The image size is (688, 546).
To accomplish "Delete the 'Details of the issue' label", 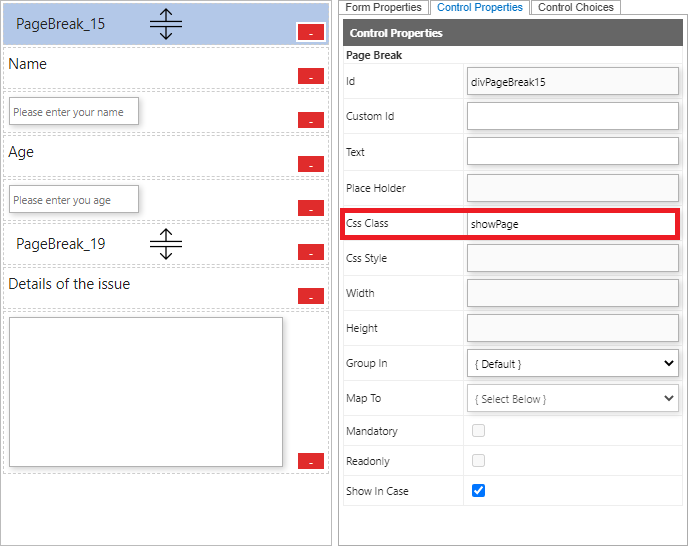I will 310,296.
